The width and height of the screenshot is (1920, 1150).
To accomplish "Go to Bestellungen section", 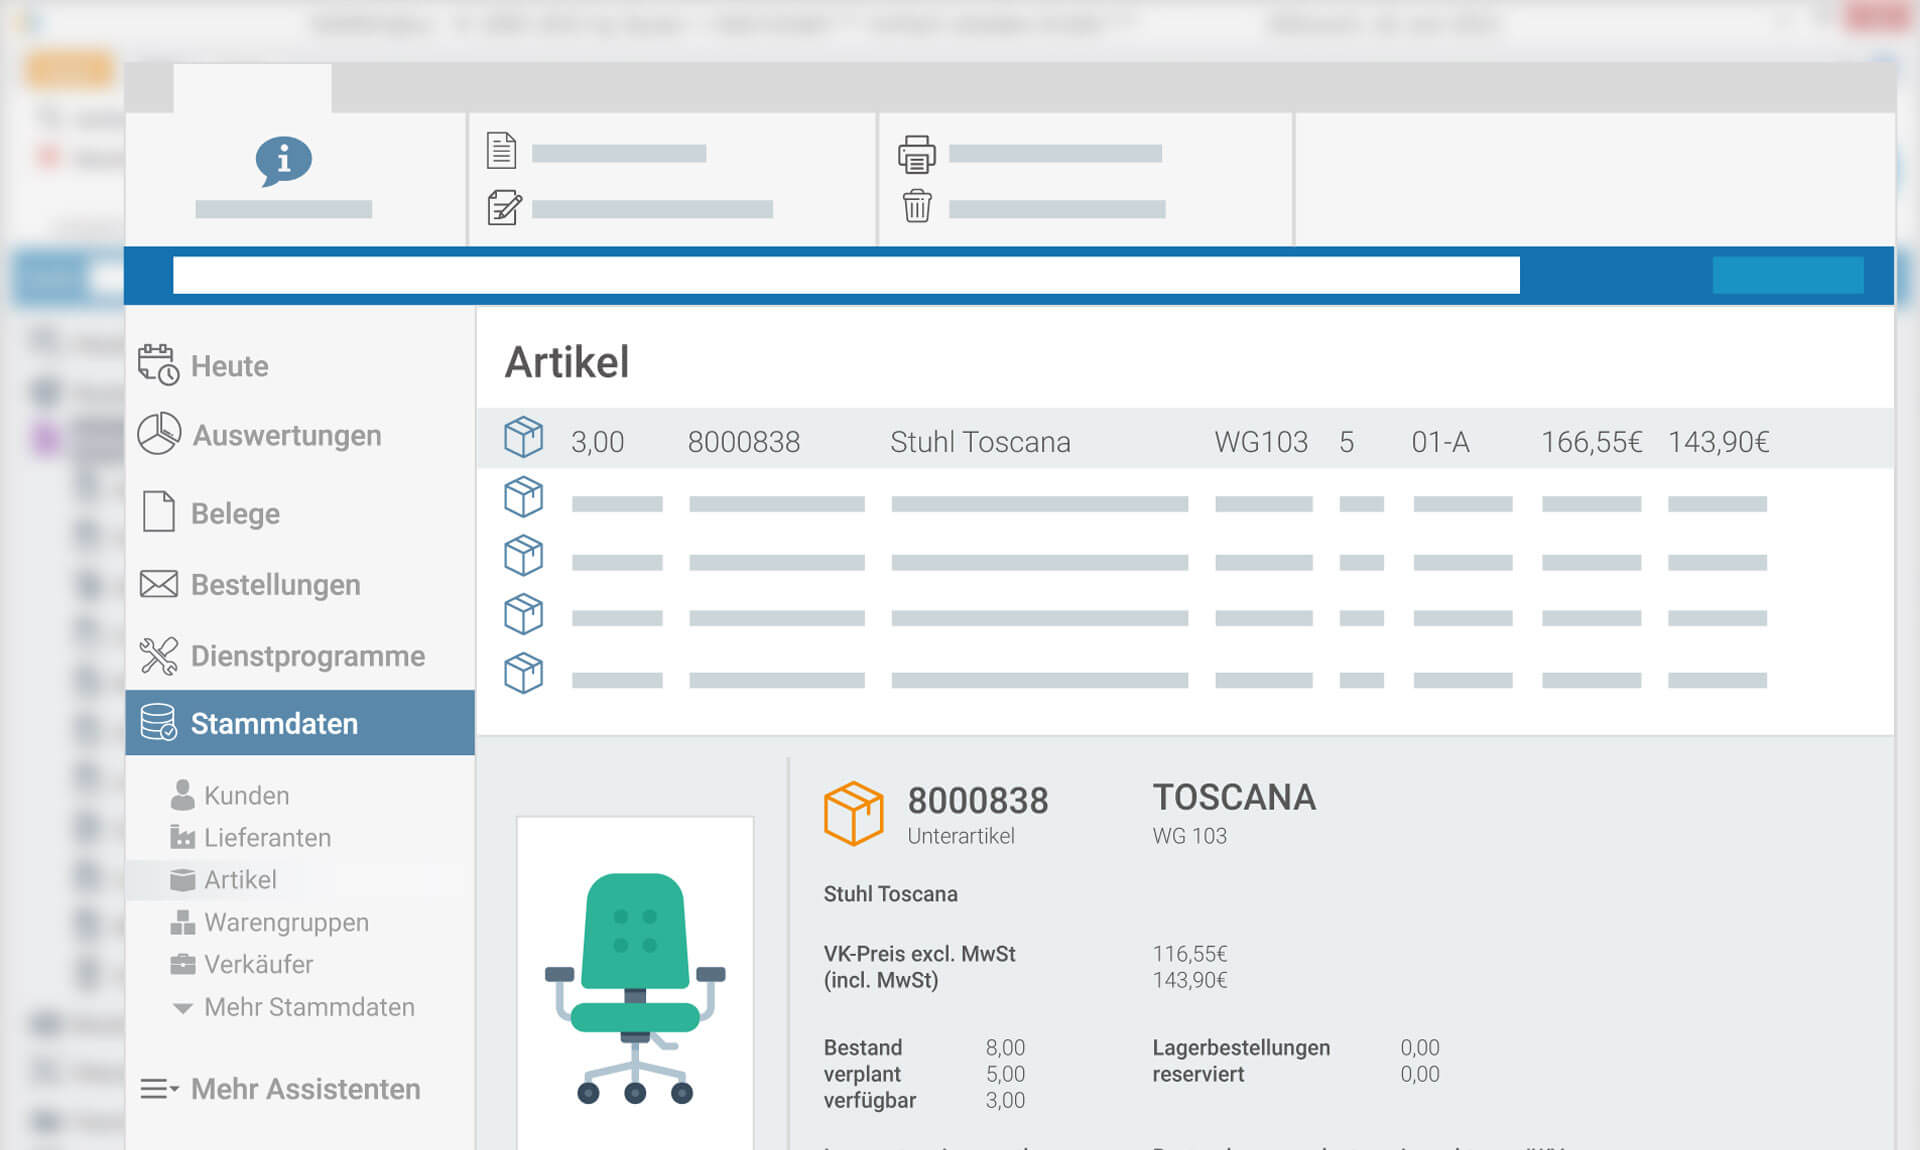I will [274, 584].
